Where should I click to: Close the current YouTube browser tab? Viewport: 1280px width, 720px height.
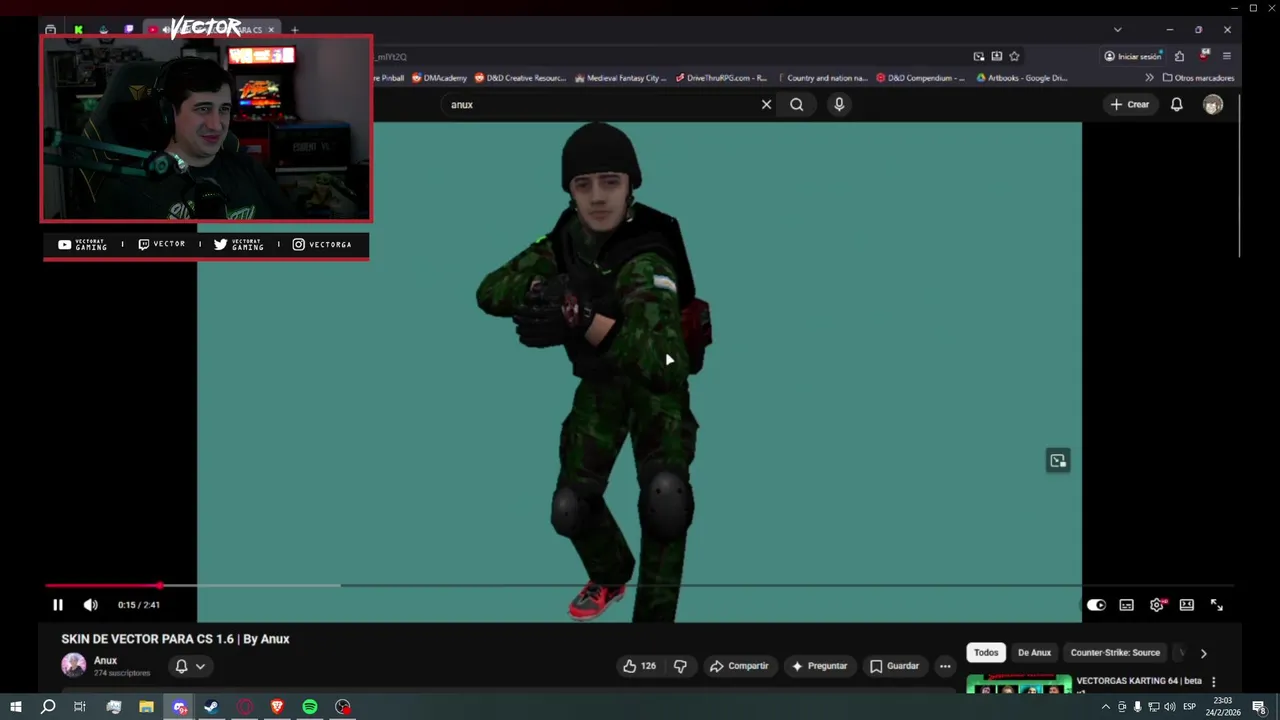[x=270, y=30]
